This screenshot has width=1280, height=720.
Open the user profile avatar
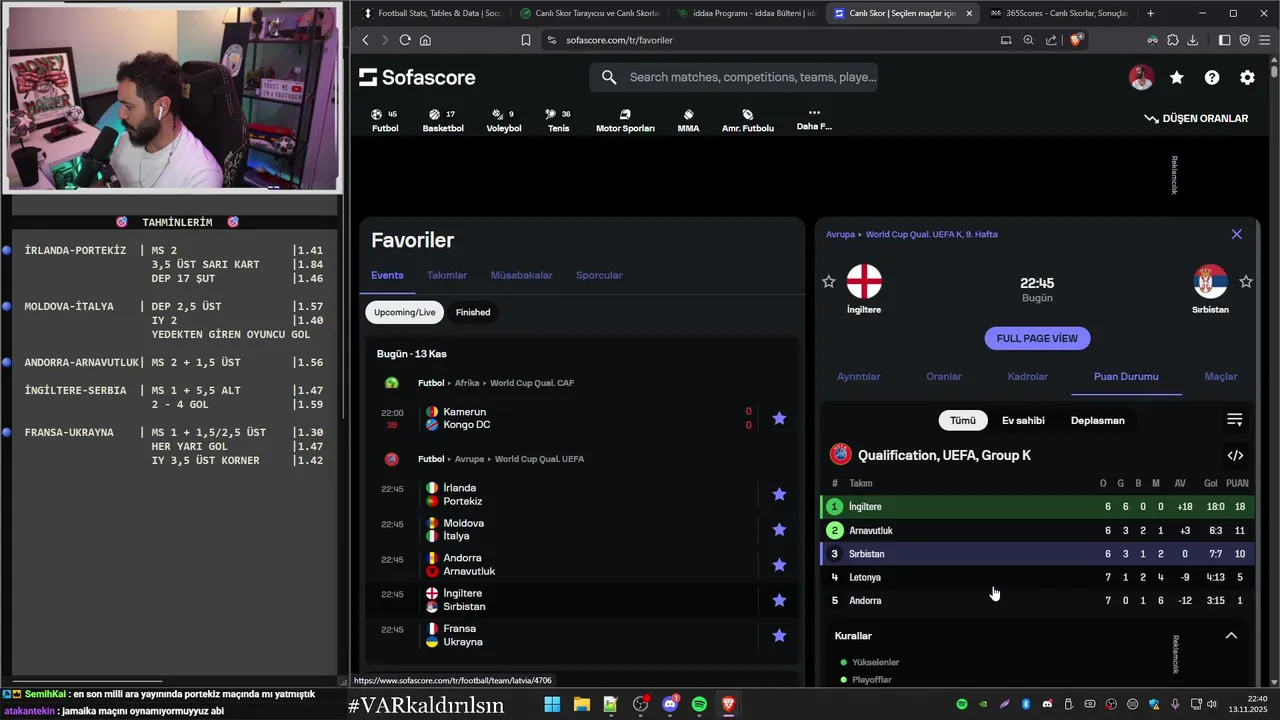[1142, 77]
